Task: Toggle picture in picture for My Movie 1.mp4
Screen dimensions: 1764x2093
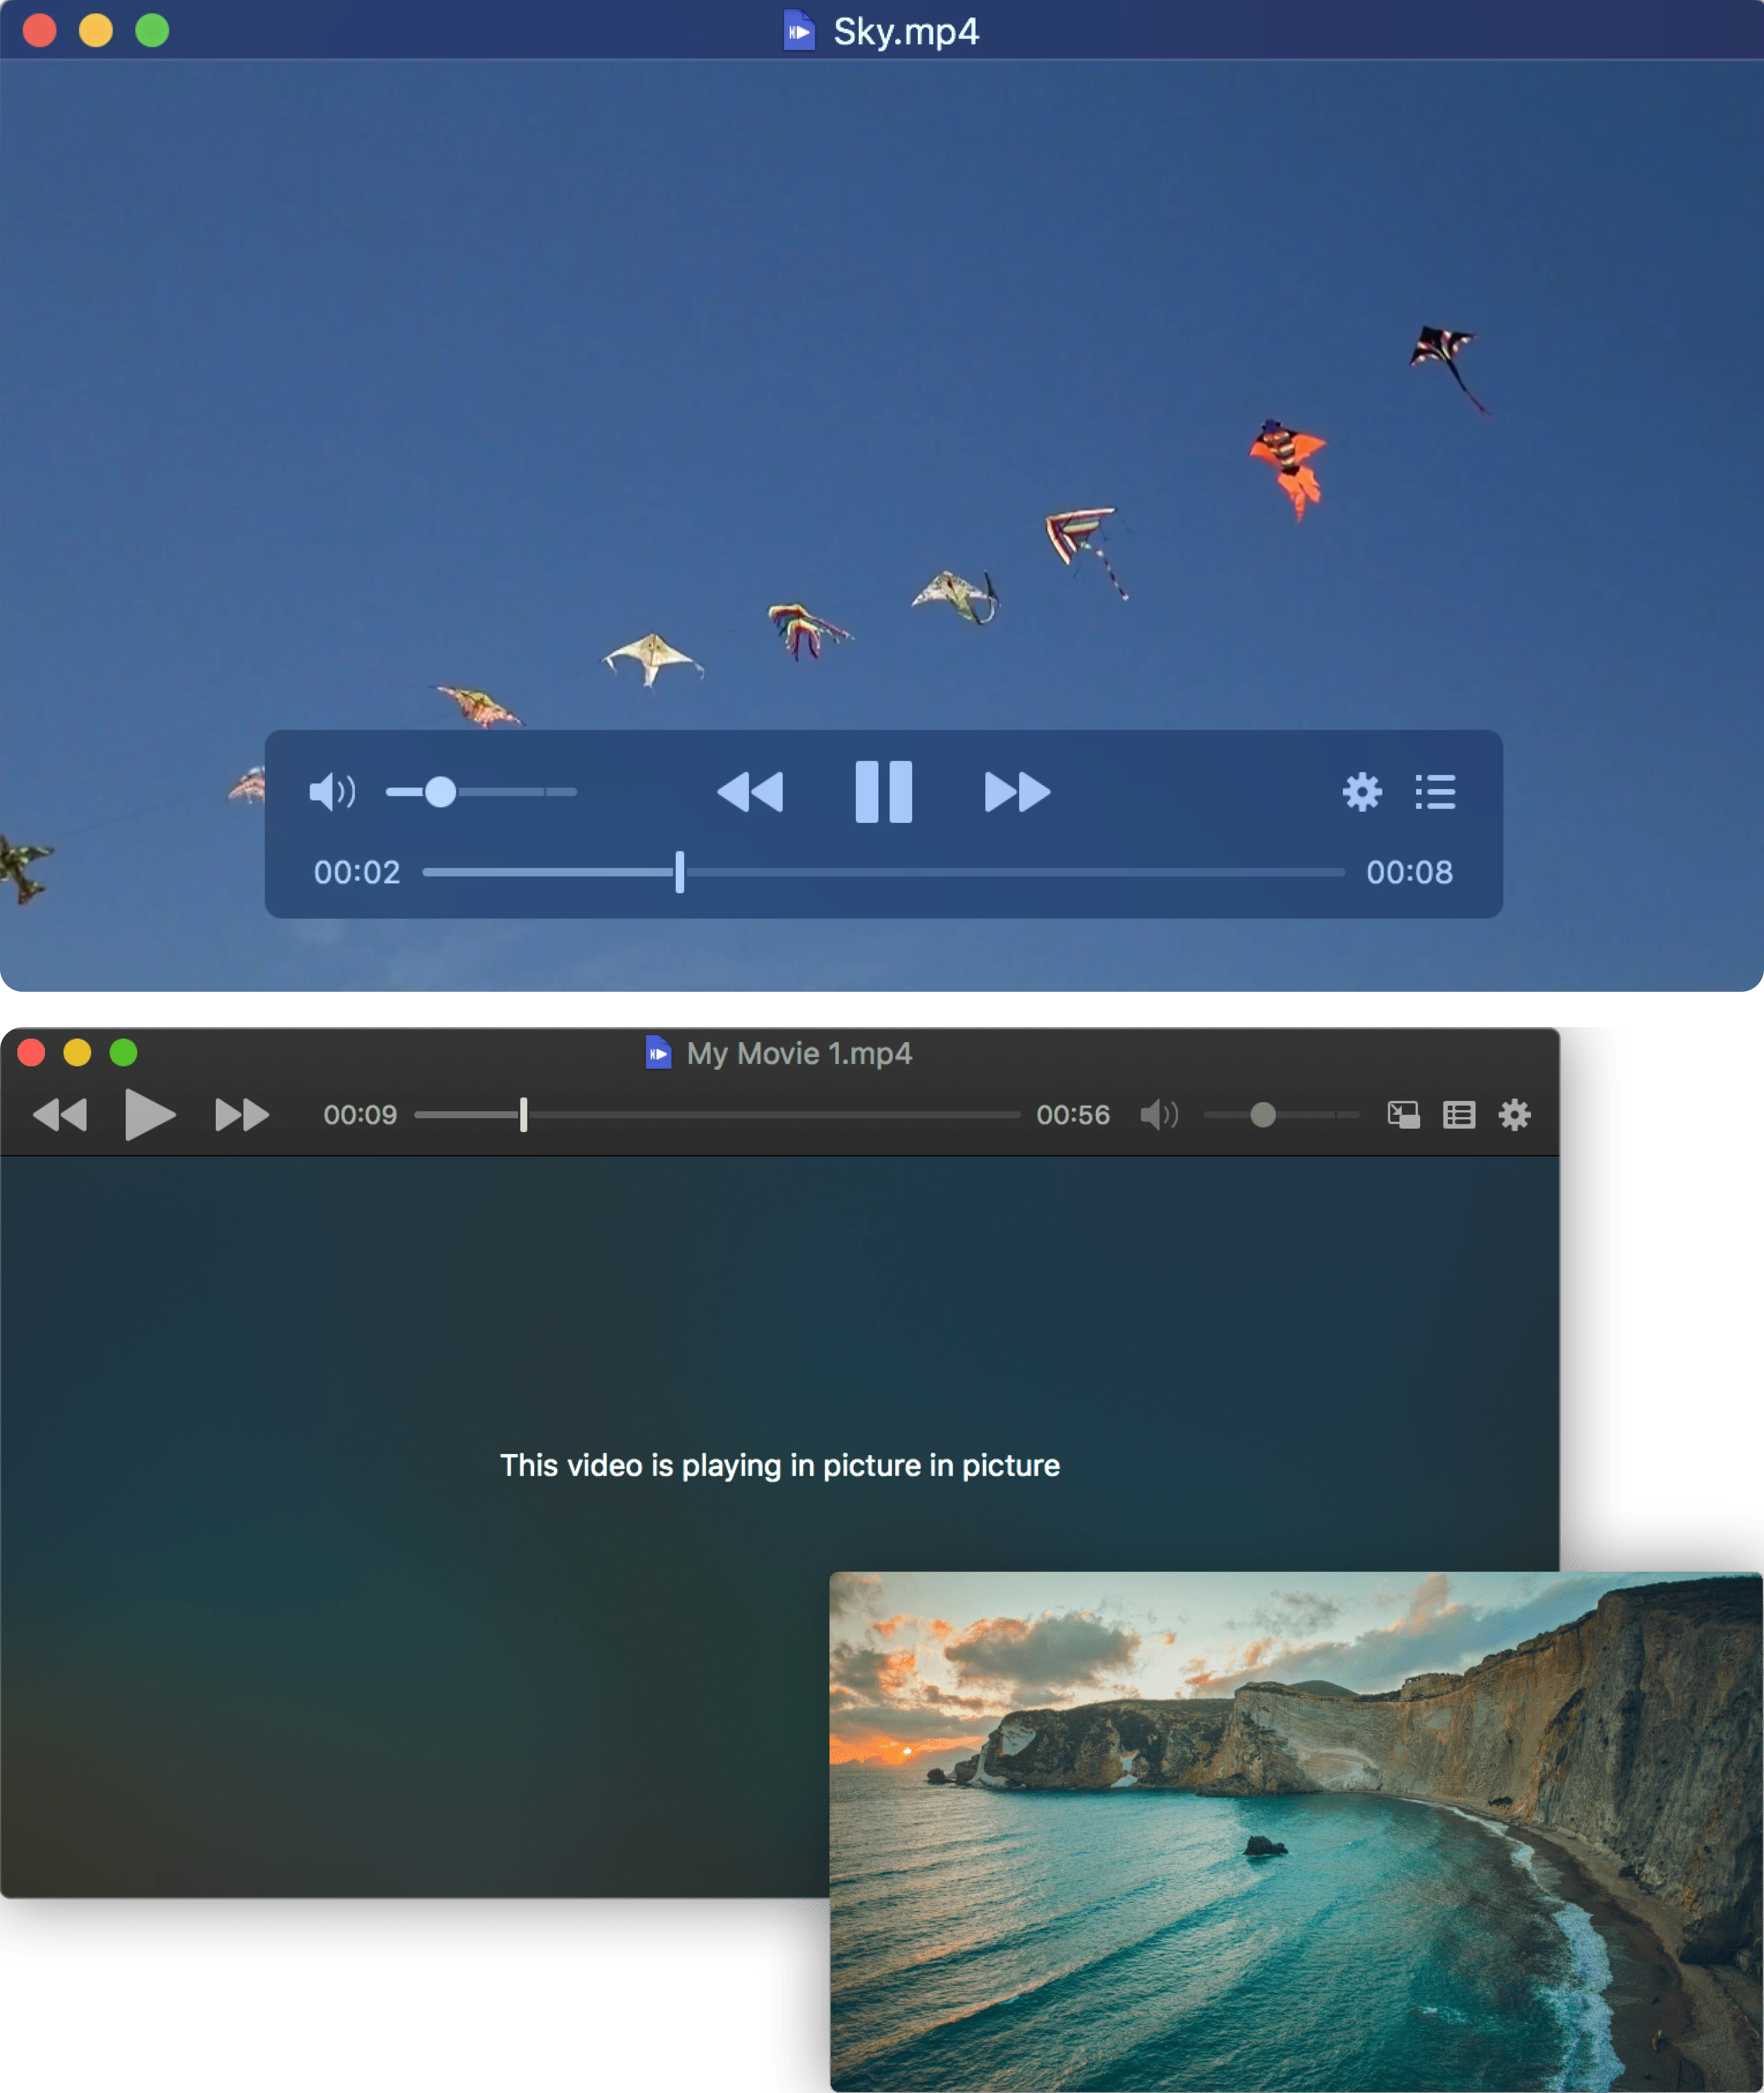Action: [1403, 1114]
